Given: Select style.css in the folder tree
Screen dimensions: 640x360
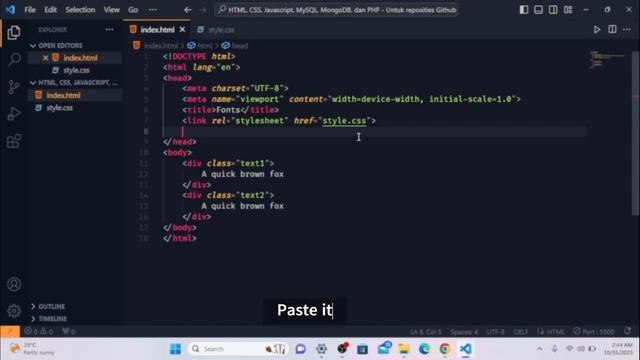Looking at the screenshot, I should pos(59,108).
